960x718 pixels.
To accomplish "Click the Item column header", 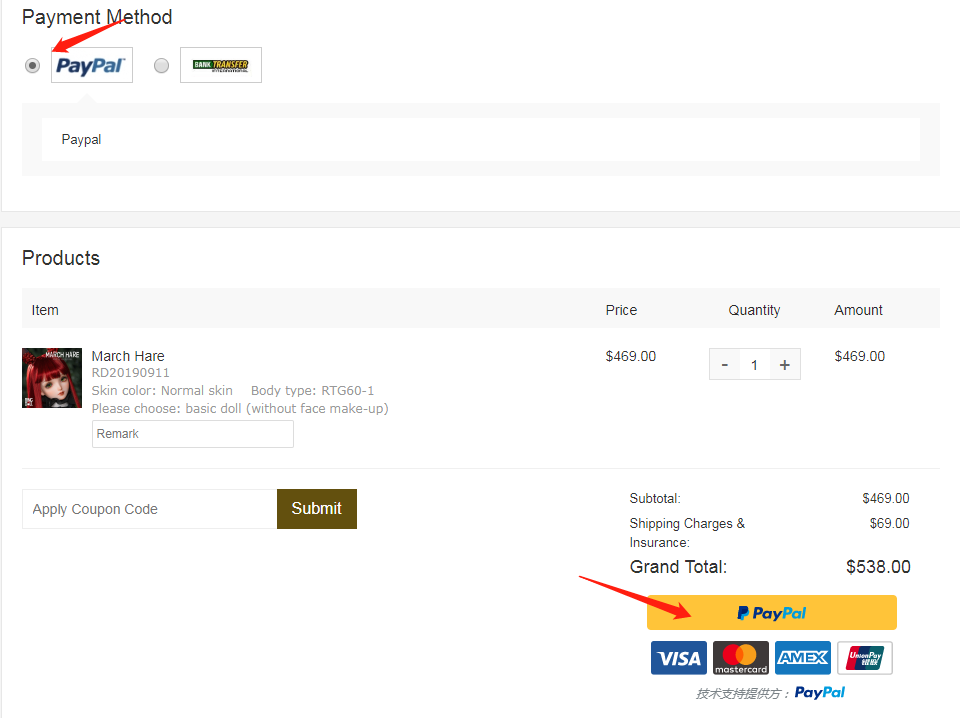I will [45, 310].
